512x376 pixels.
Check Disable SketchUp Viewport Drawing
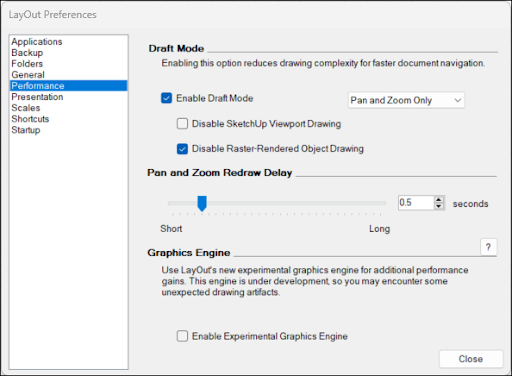pyautogui.click(x=182, y=124)
